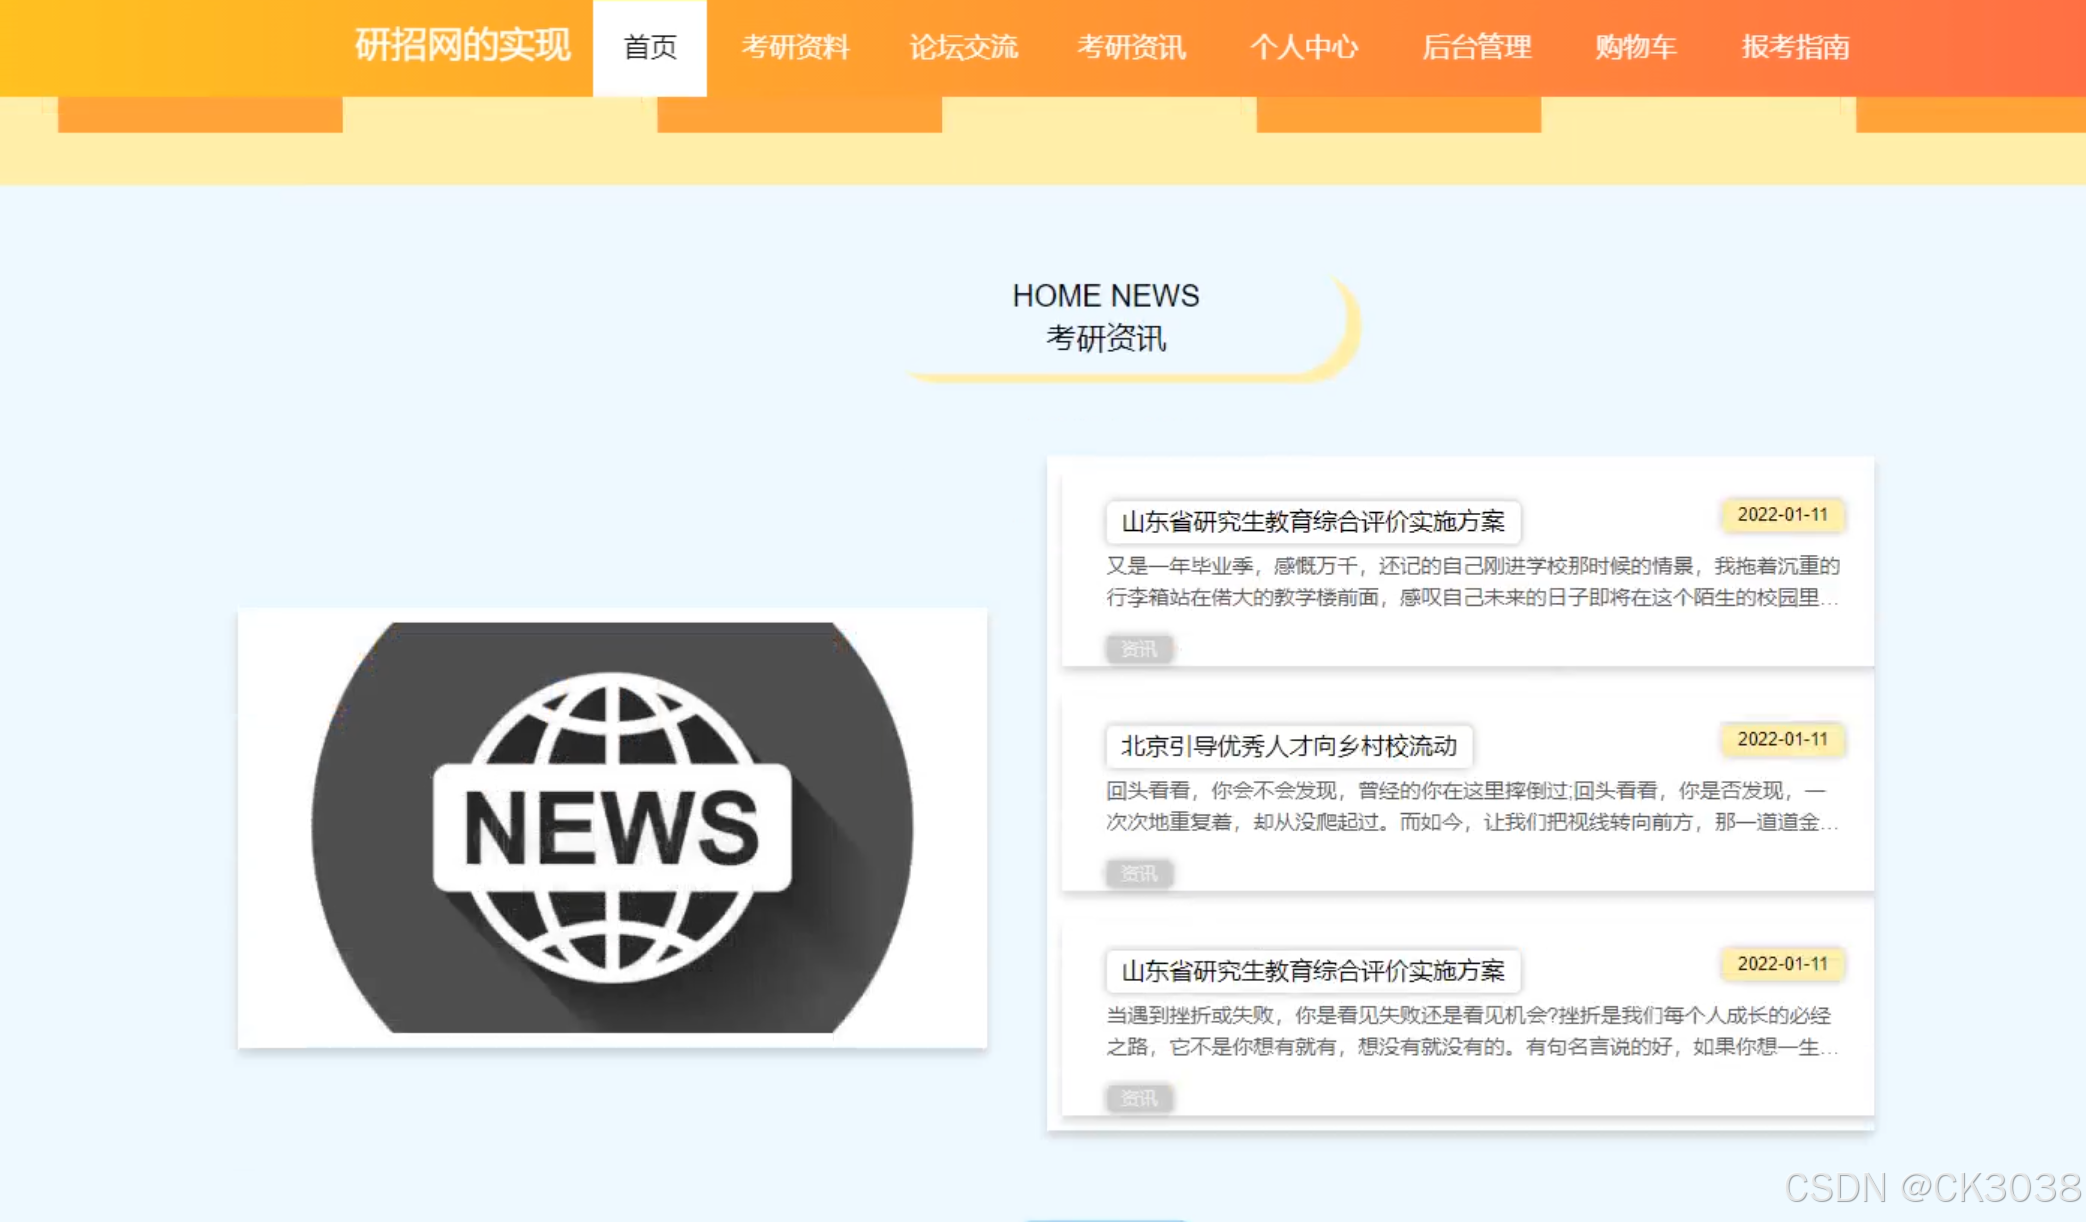This screenshot has height=1222, width=2086.
Task: Select 考研资讯 in top navigation
Action: click(x=1131, y=47)
